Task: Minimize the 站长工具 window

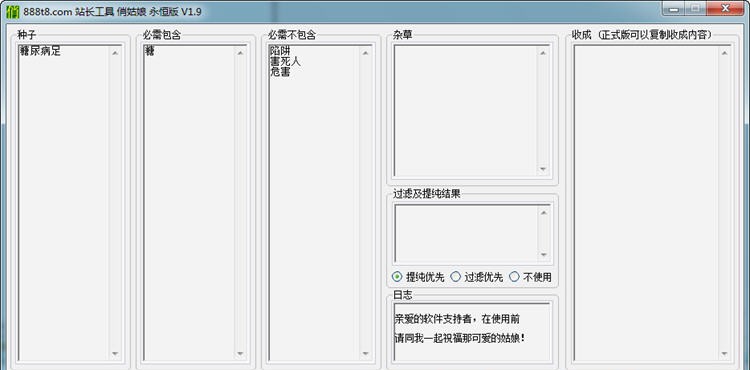Action: (x=674, y=8)
